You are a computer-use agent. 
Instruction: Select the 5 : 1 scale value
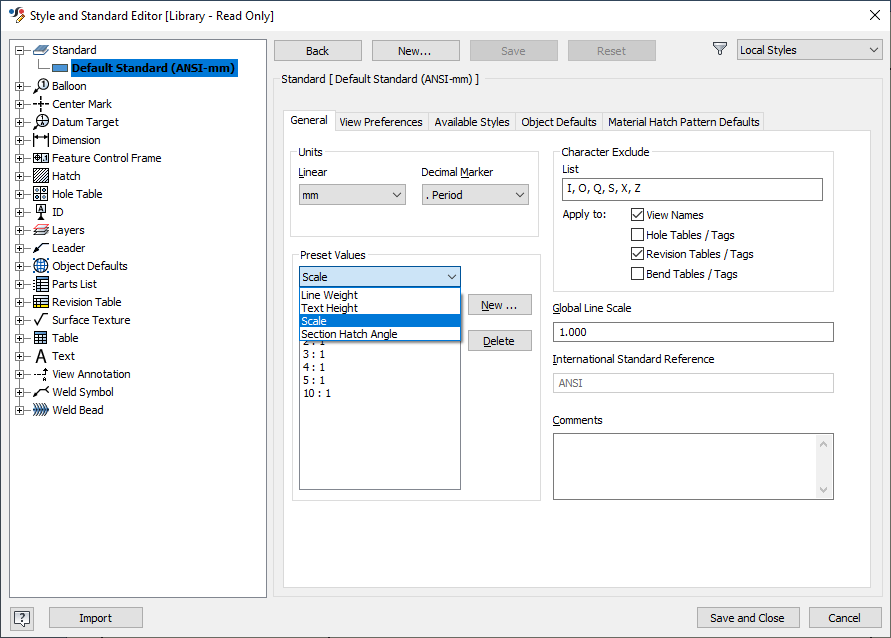[x=314, y=380]
